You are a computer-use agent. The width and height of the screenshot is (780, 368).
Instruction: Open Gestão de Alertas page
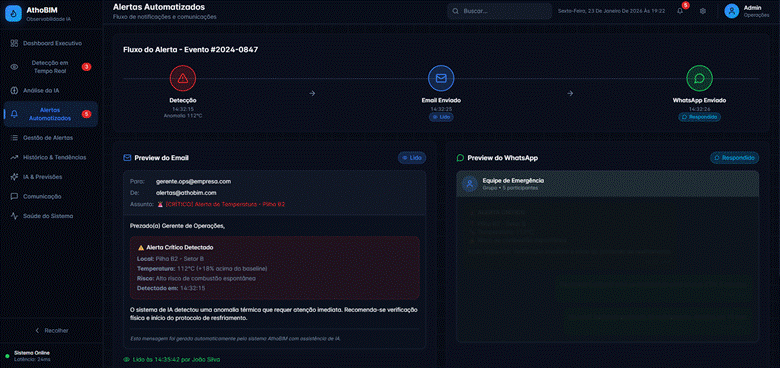(x=51, y=137)
